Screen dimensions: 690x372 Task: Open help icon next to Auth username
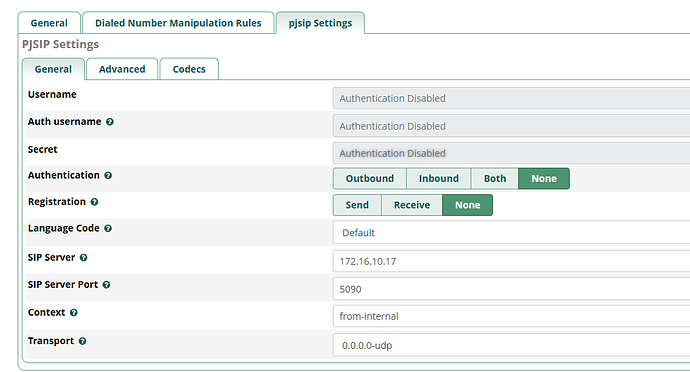110,122
